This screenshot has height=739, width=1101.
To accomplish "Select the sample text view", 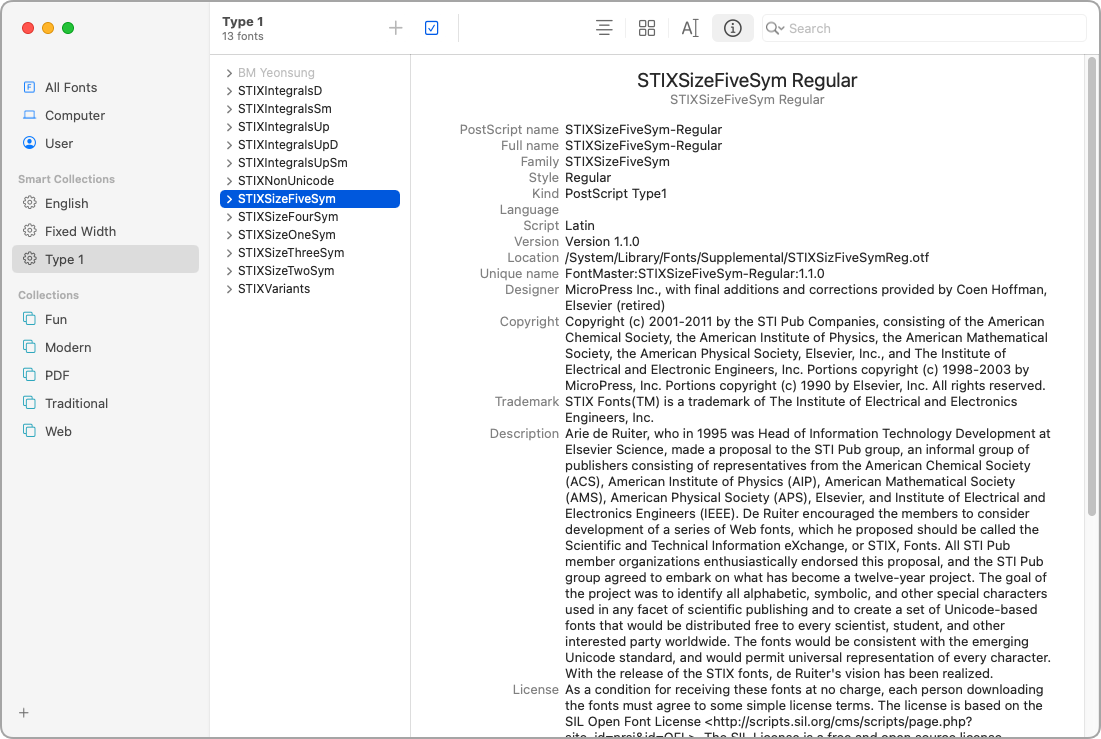I will point(689,28).
